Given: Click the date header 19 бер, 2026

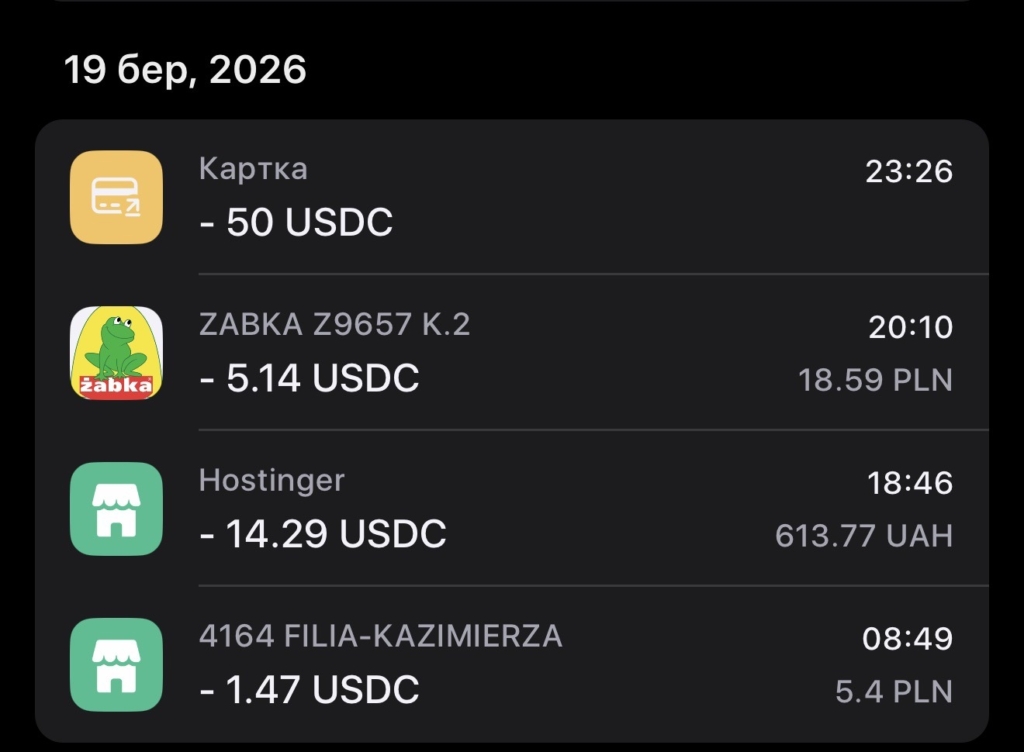Looking at the screenshot, I should (185, 69).
